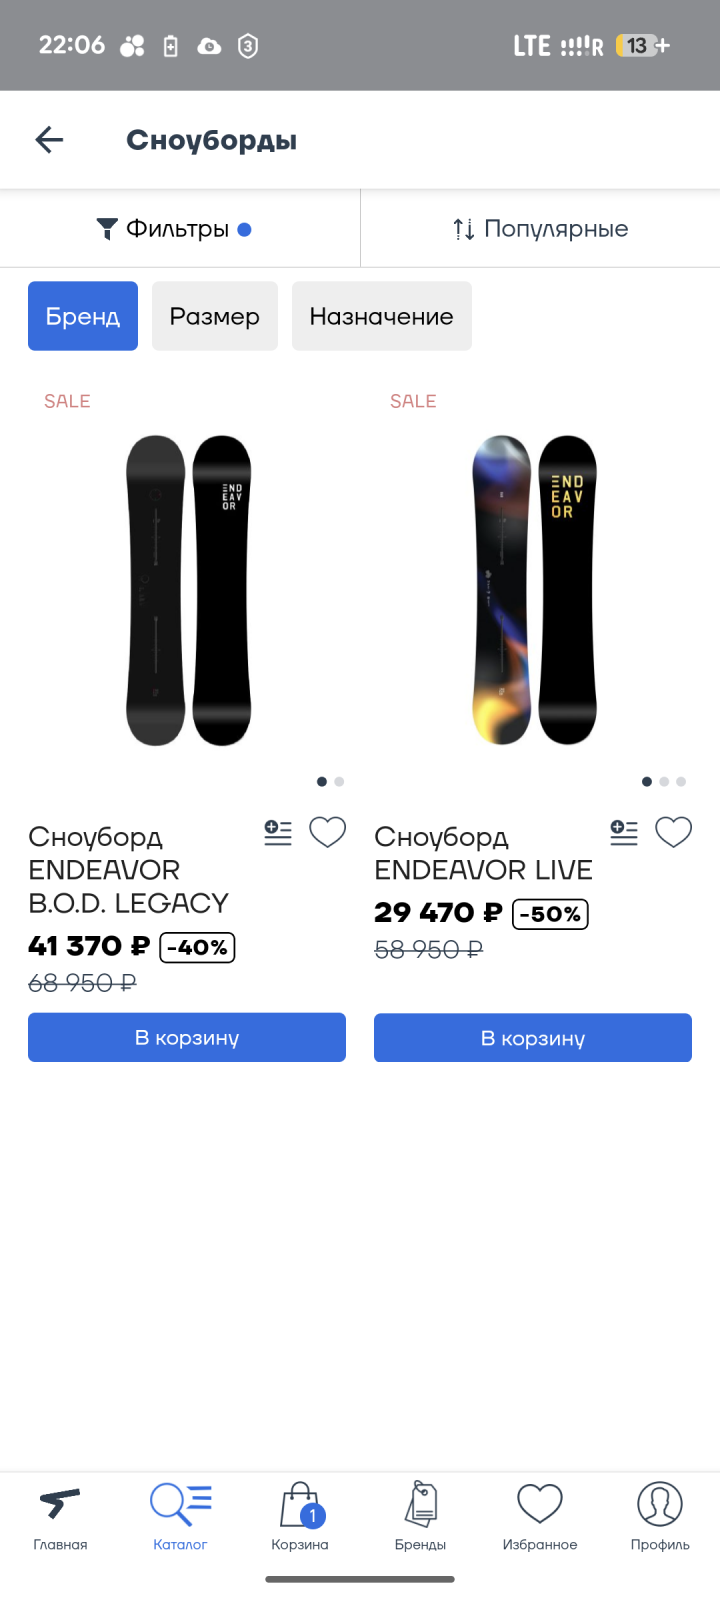The image size is (720, 1600).
Task: Open the Endeavor B.O.D. Legacy product title
Action: (x=128, y=870)
